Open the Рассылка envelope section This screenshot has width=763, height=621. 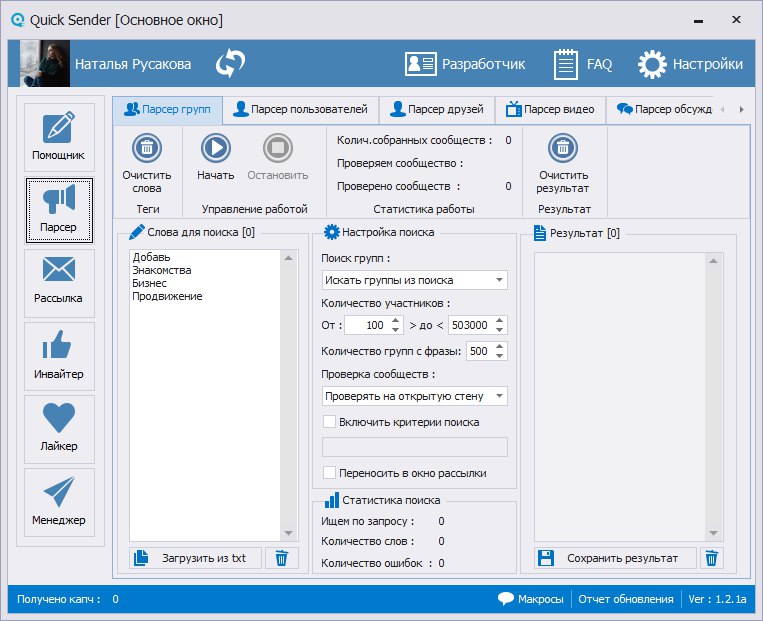(x=59, y=283)
